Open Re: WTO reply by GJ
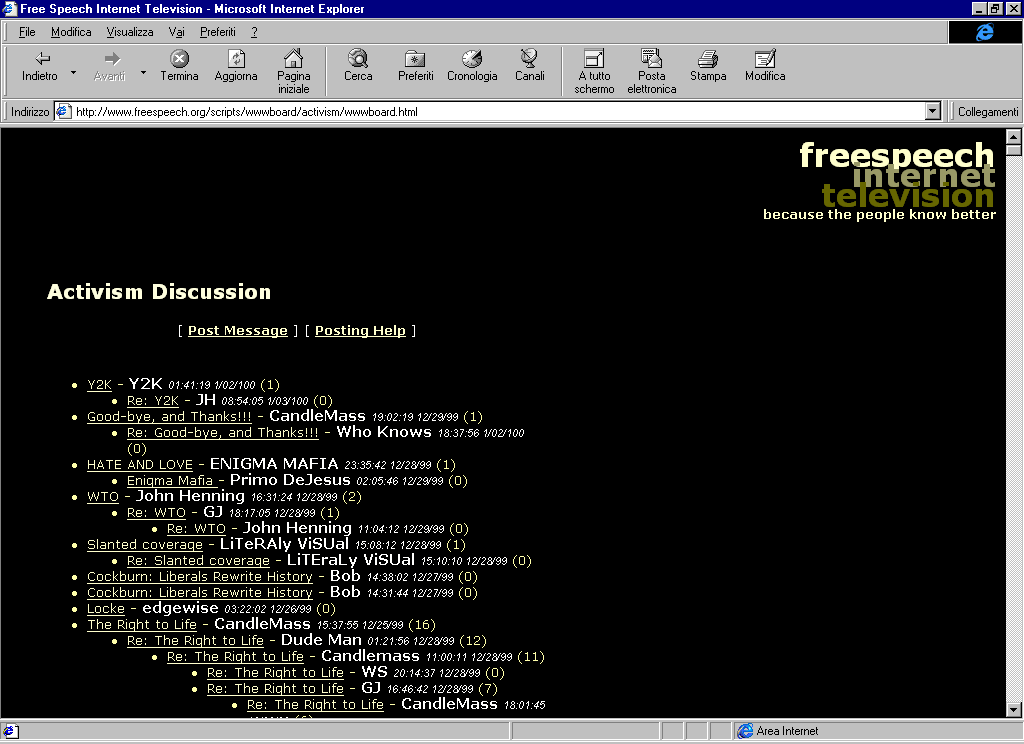Image resolution: width=1024 pixels, height=744 pixels. [156, 513]
